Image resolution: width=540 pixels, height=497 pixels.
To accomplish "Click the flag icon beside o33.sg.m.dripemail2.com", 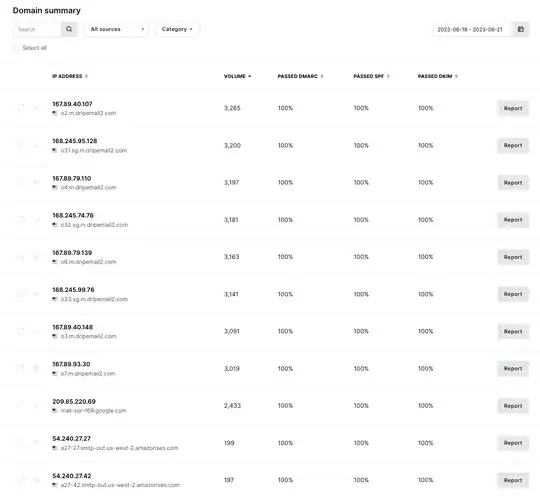I will pos(54,299).
